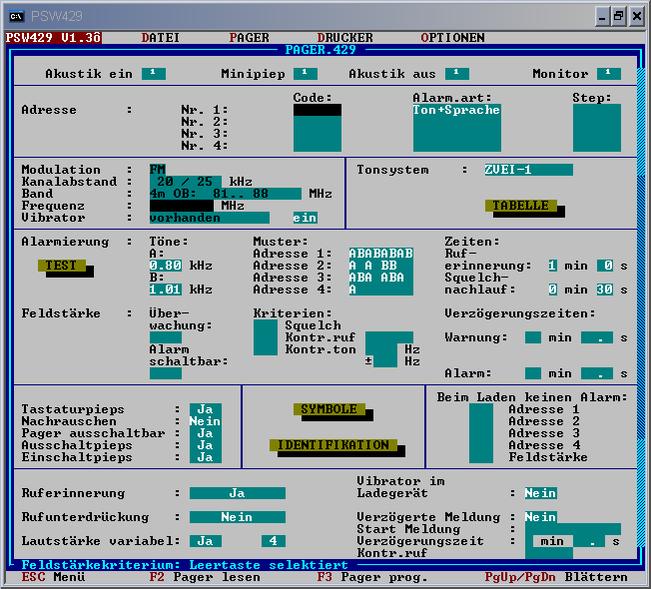Toggle the Tastaturpieps Ja setting

pos(205,409)
